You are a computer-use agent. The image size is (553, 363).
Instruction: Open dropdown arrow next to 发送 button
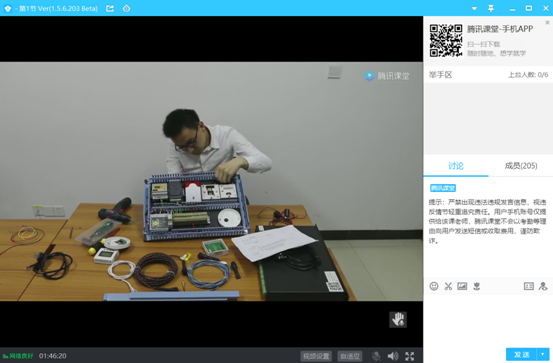click(543, 354)
